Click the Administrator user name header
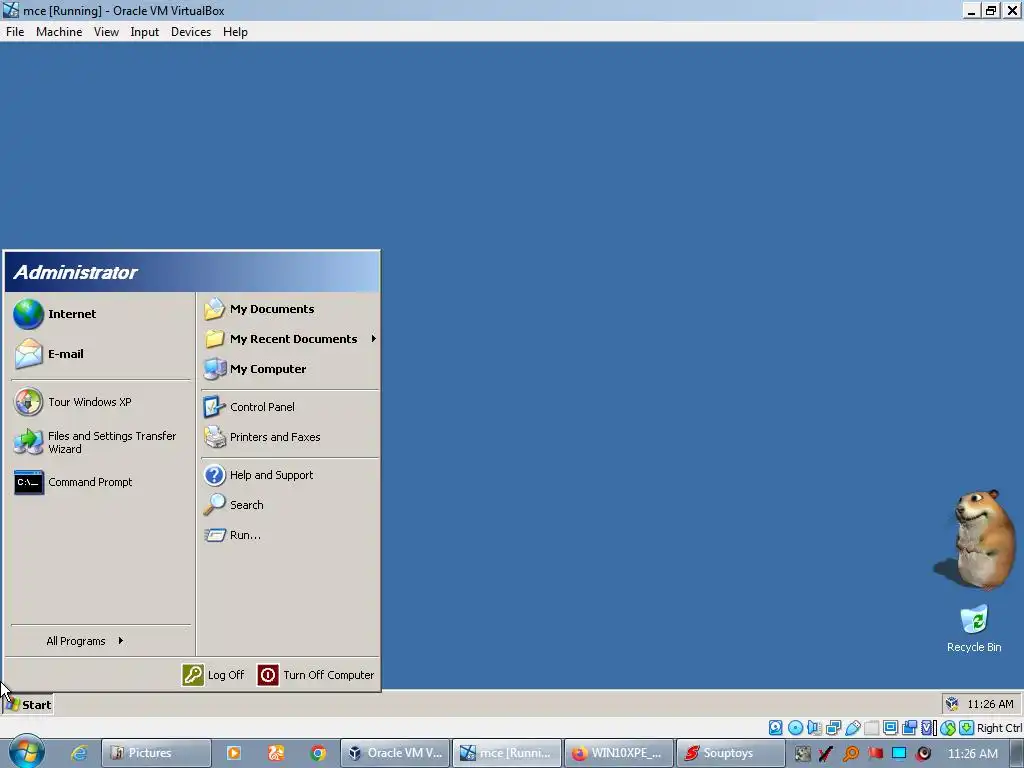Image resolution: width=1024 pixels, height=768 pixels. pos(75,272)
